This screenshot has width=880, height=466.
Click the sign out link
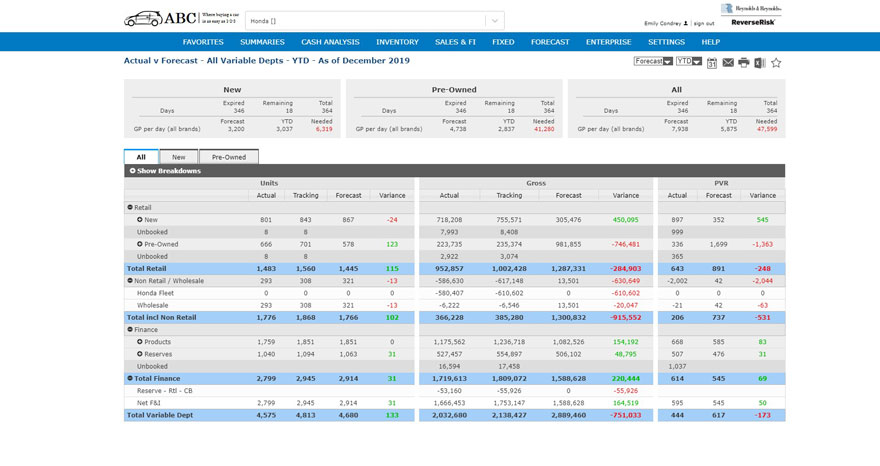click(704, 24)
